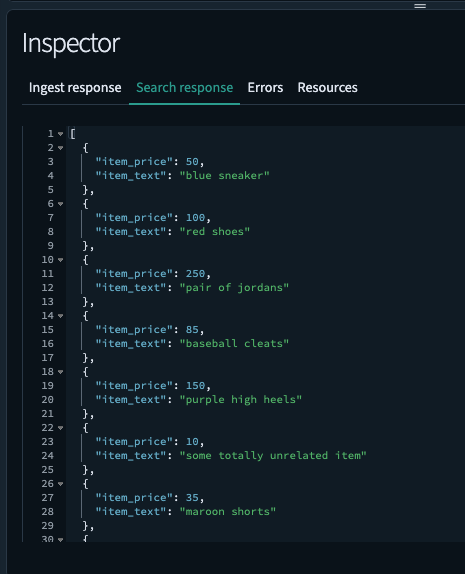The image size is (465, 574).
Task: Collapse the object fold arrow on line 26
Action: pyautogui.click(x=60, y=484)
